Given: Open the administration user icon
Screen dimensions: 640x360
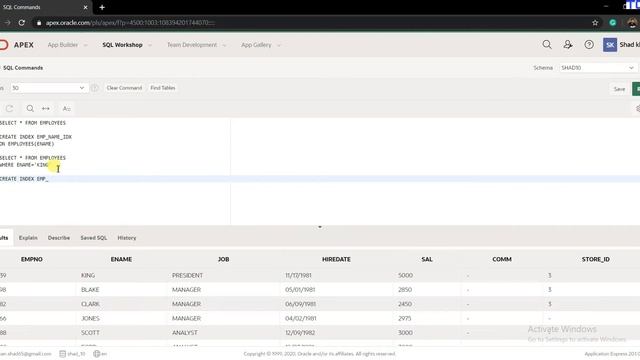Looking at the screenshot, I should 568,44.
